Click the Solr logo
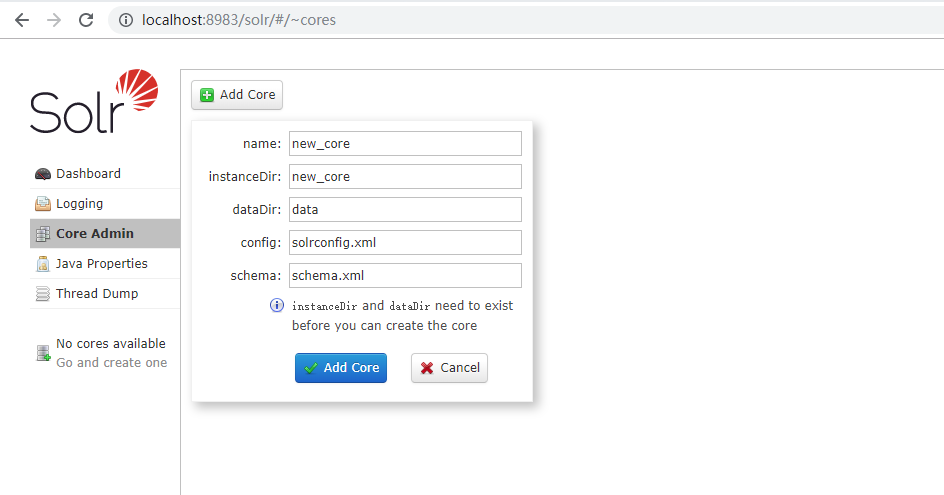 94,101
